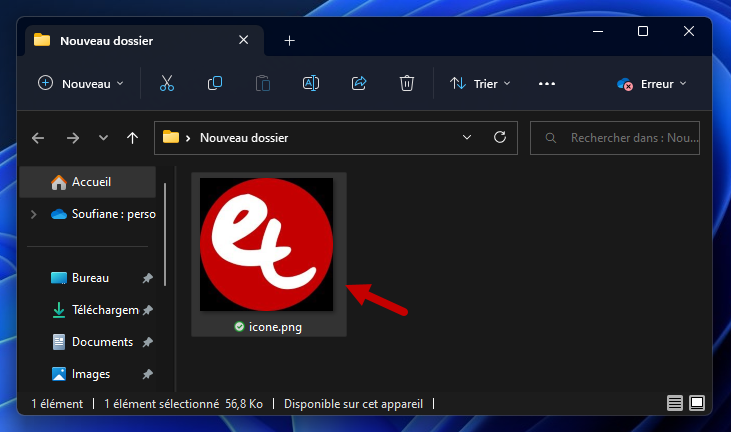Click the search field Rechercher dans

click(x=615, y=138)
